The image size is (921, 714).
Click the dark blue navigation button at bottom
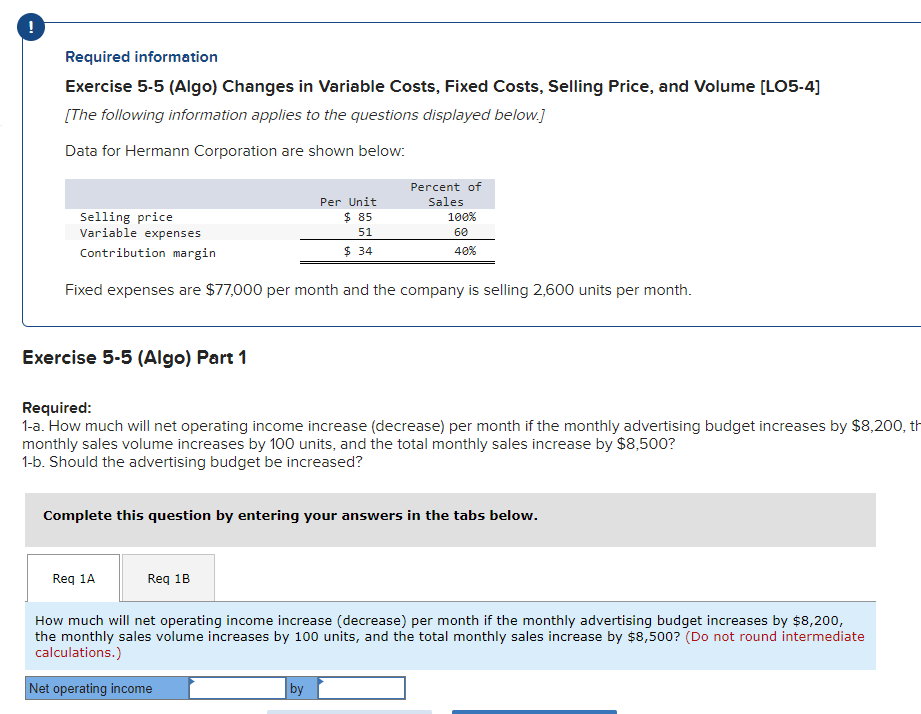pos(534,710)
